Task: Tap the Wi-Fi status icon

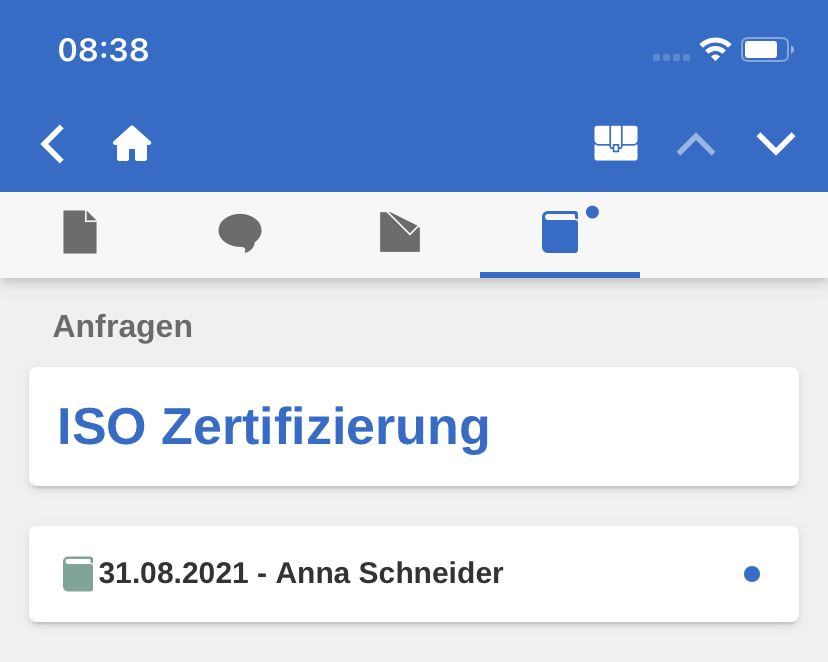Action: click(715, 49)
